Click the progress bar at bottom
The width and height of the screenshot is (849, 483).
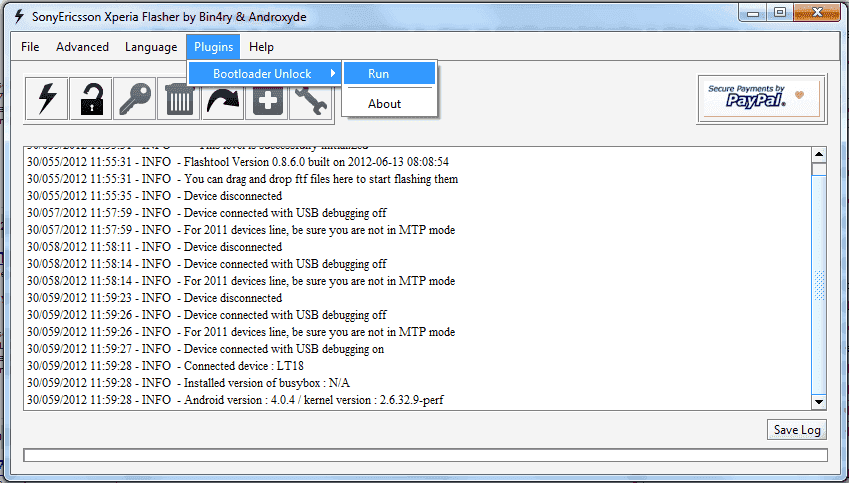(x=425, y=455)
